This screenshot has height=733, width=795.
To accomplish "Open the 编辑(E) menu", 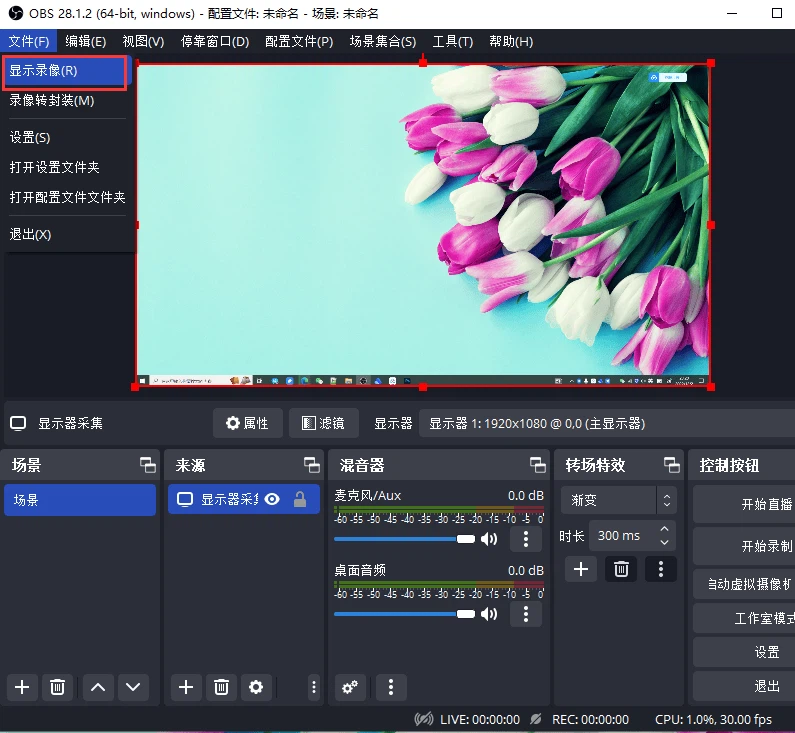I will 86,42.
